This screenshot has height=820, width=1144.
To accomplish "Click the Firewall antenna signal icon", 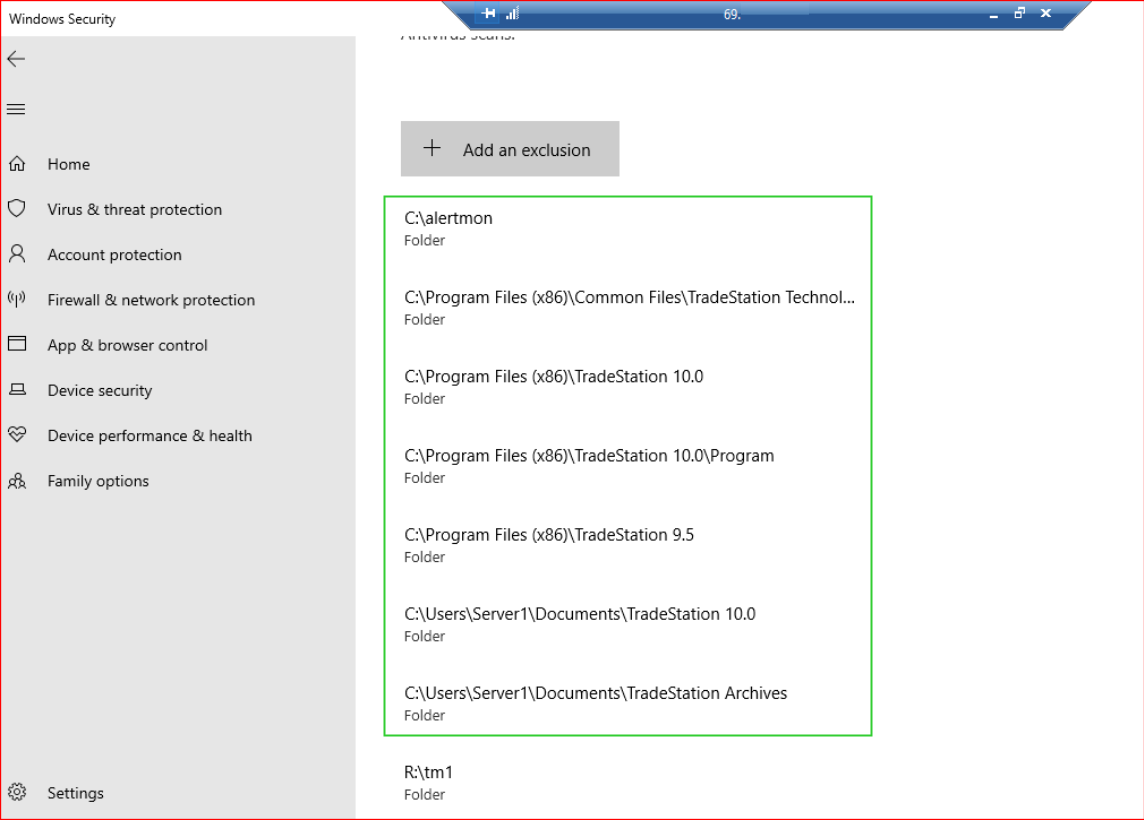I will [x=17, y=299].
